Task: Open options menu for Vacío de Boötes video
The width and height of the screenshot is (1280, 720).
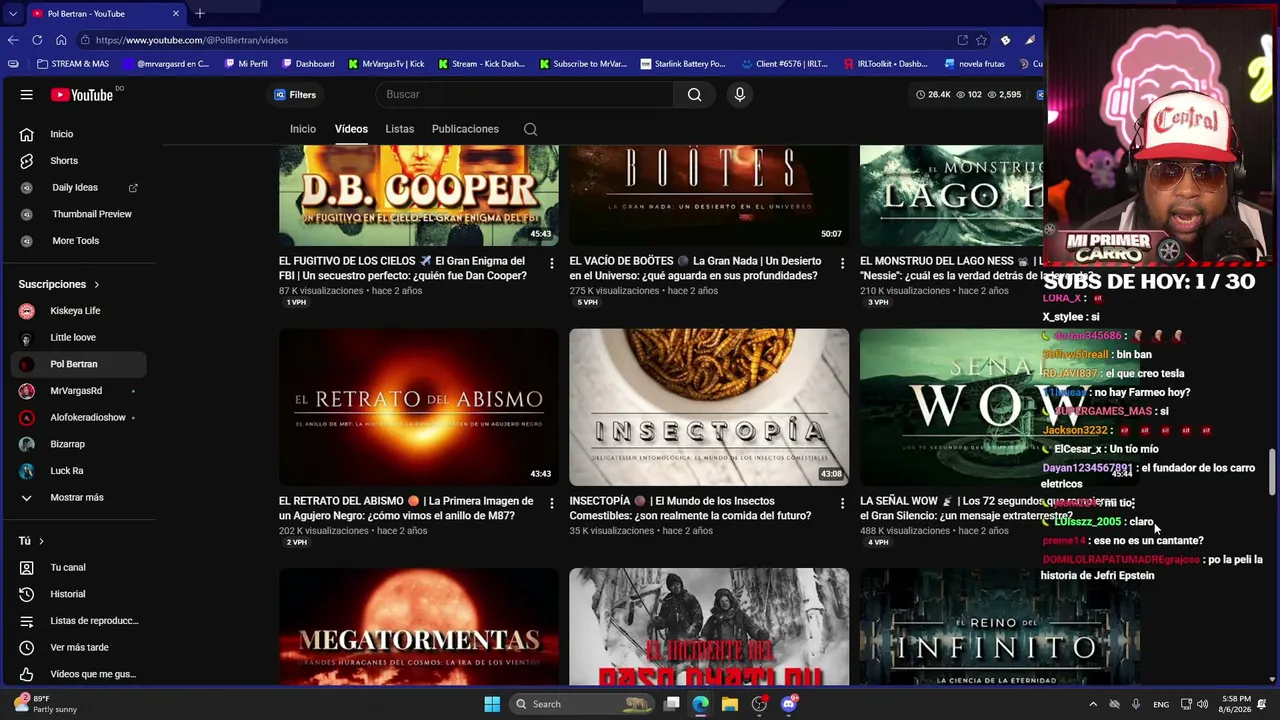Action: pyautogui.click(x=842, y=263)
